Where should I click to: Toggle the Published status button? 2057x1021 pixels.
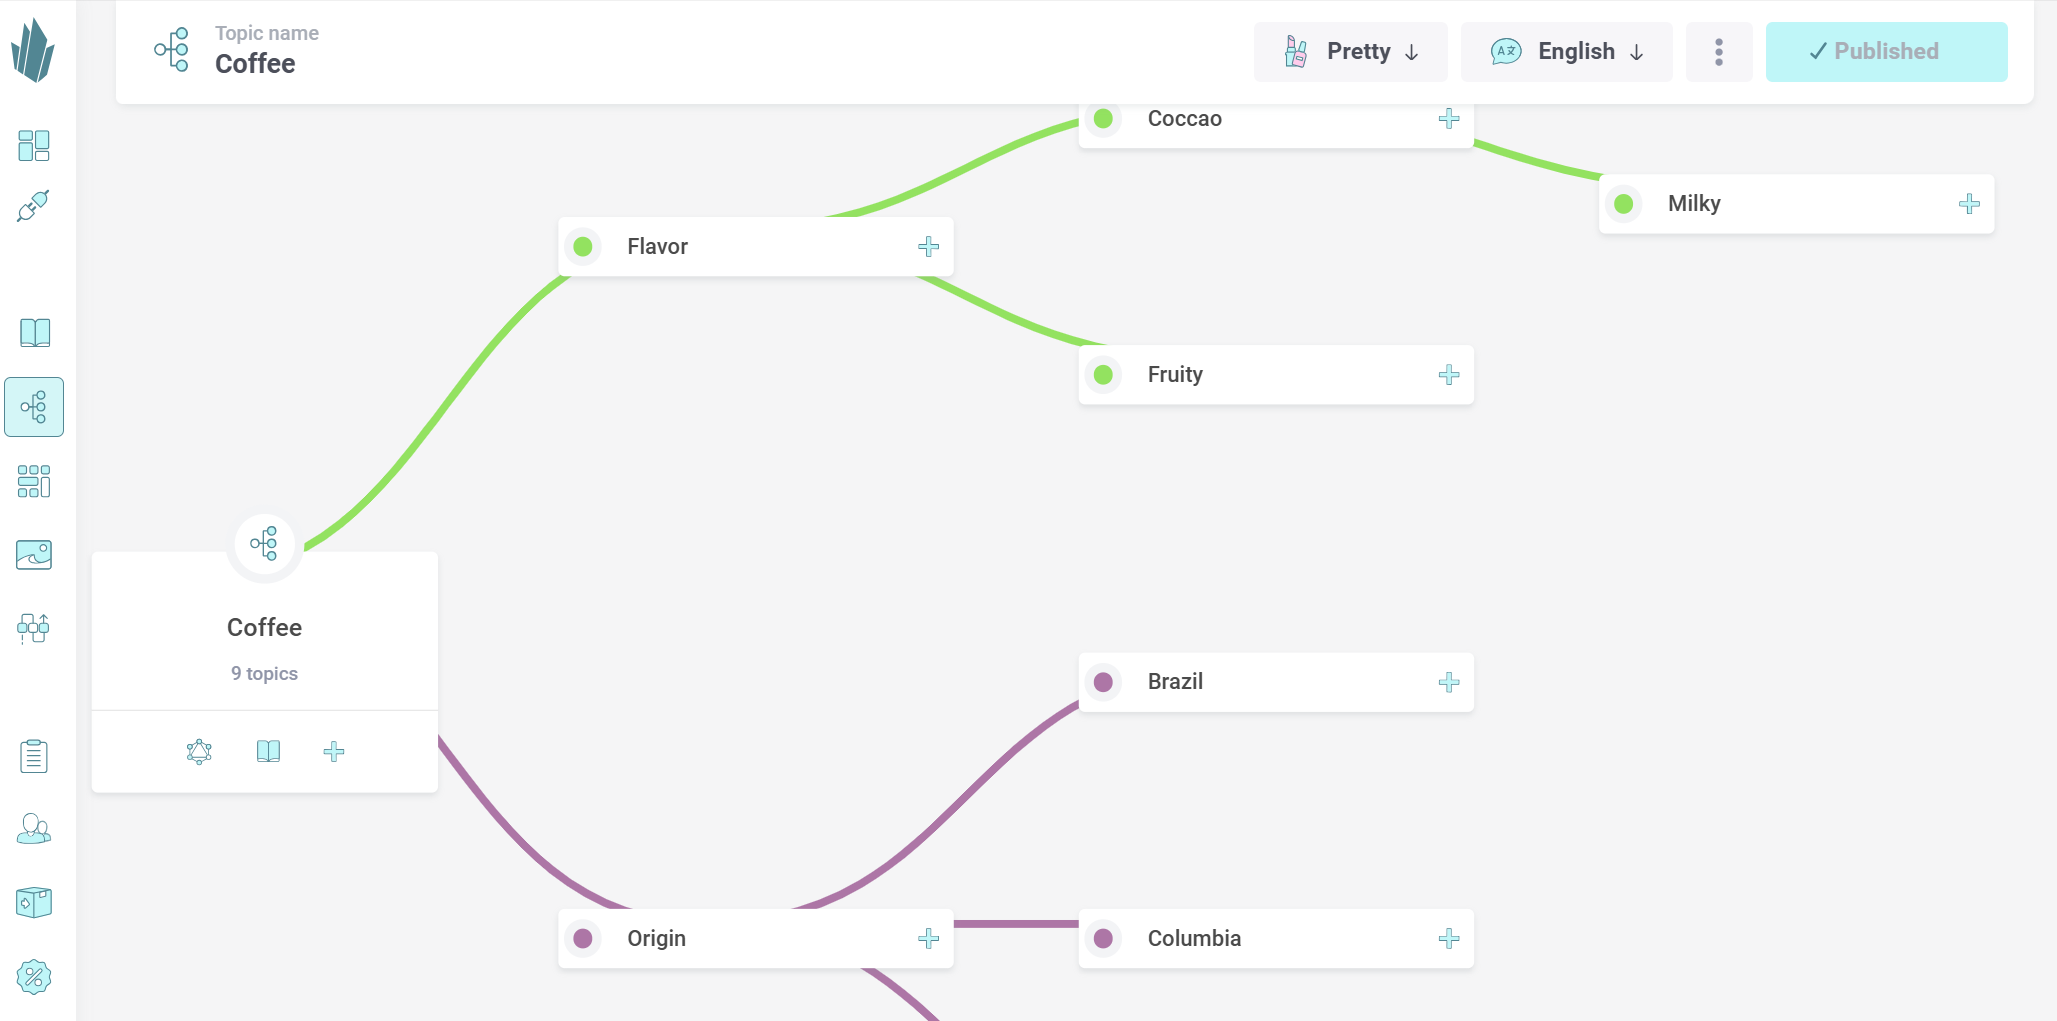[x=1886, y=52]
